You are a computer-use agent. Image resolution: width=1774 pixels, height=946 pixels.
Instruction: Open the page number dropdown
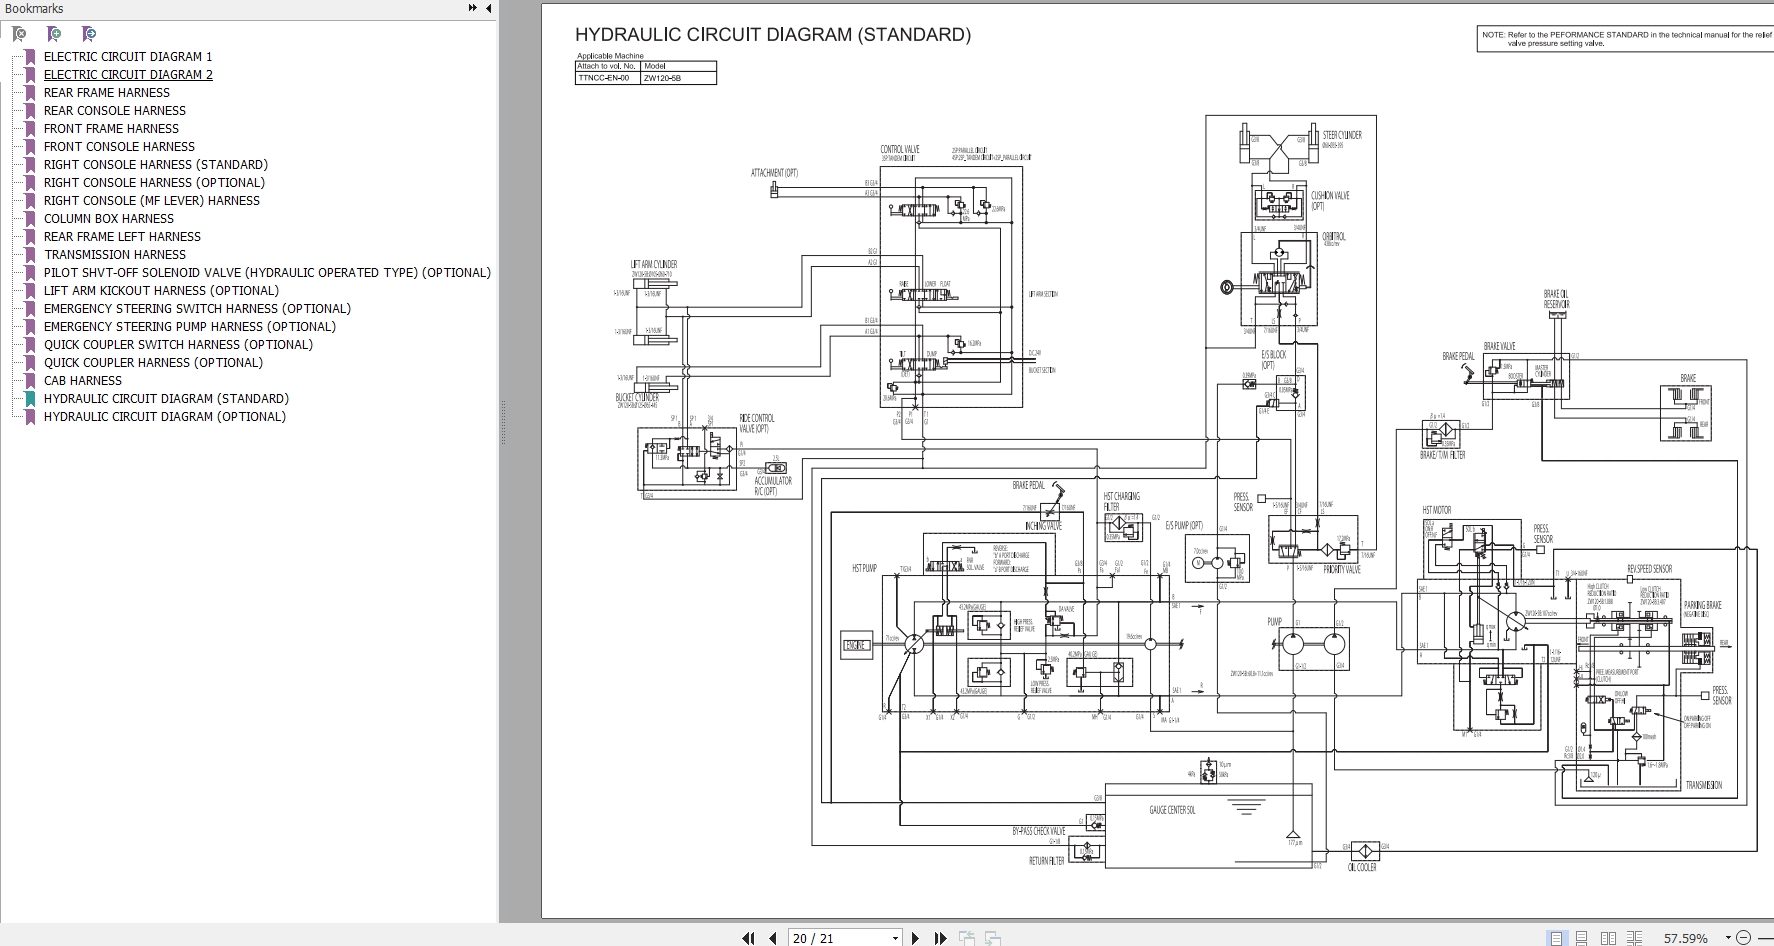click(x=894, y=938)
